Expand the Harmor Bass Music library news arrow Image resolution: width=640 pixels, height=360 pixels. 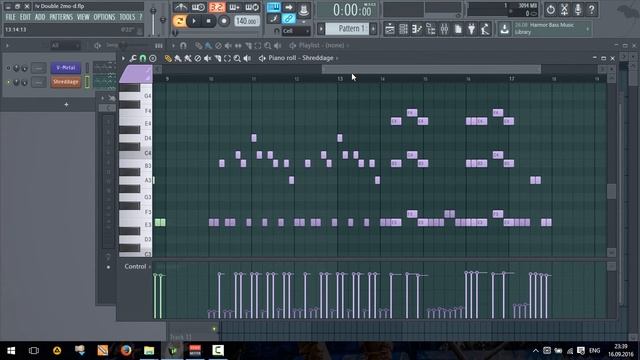tap(588, 29)
